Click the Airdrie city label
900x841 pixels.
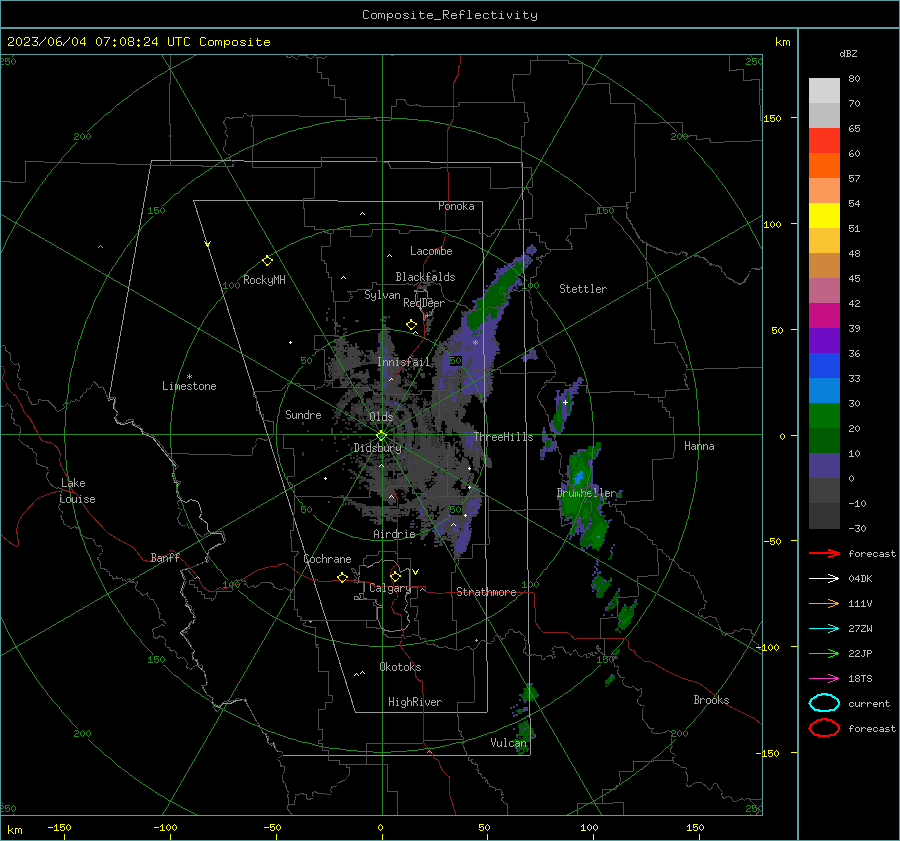[394, 534]
